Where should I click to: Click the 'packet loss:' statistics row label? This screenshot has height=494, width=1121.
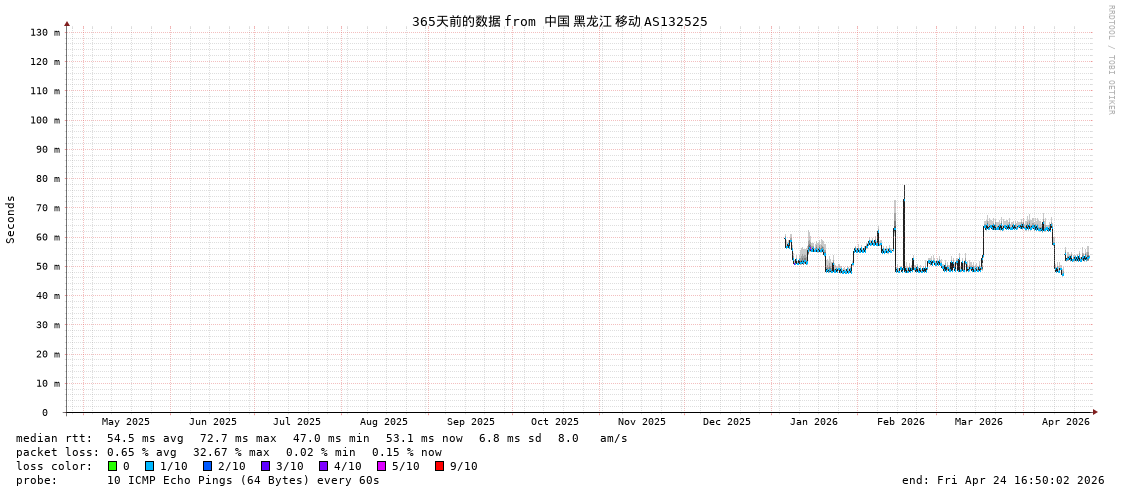click(x=58, y=452)
